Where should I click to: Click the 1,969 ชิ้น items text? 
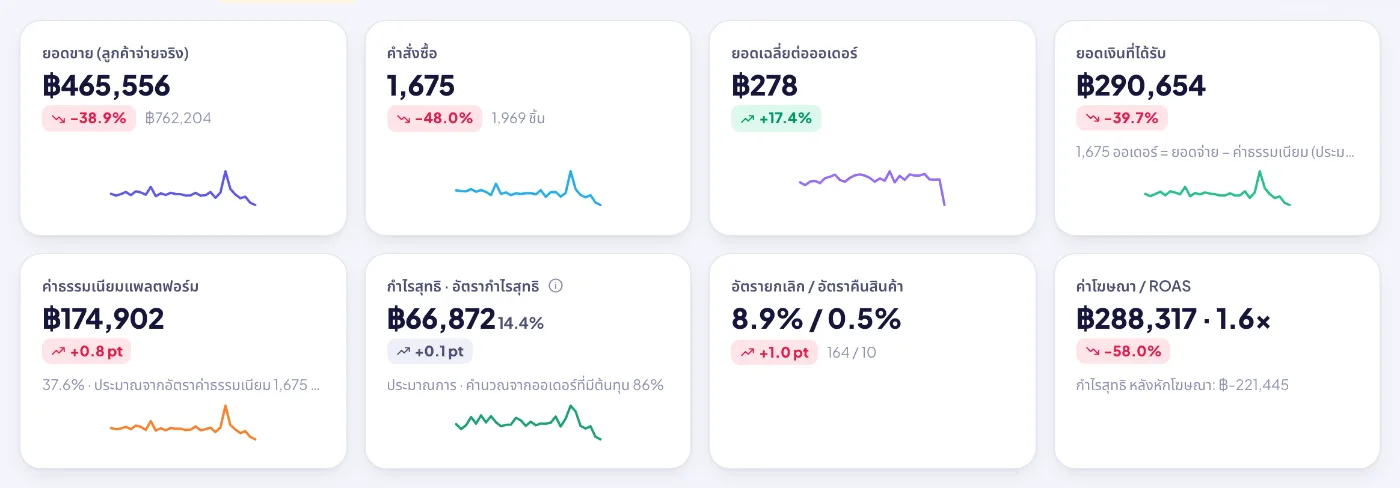[x=518, y=118]
